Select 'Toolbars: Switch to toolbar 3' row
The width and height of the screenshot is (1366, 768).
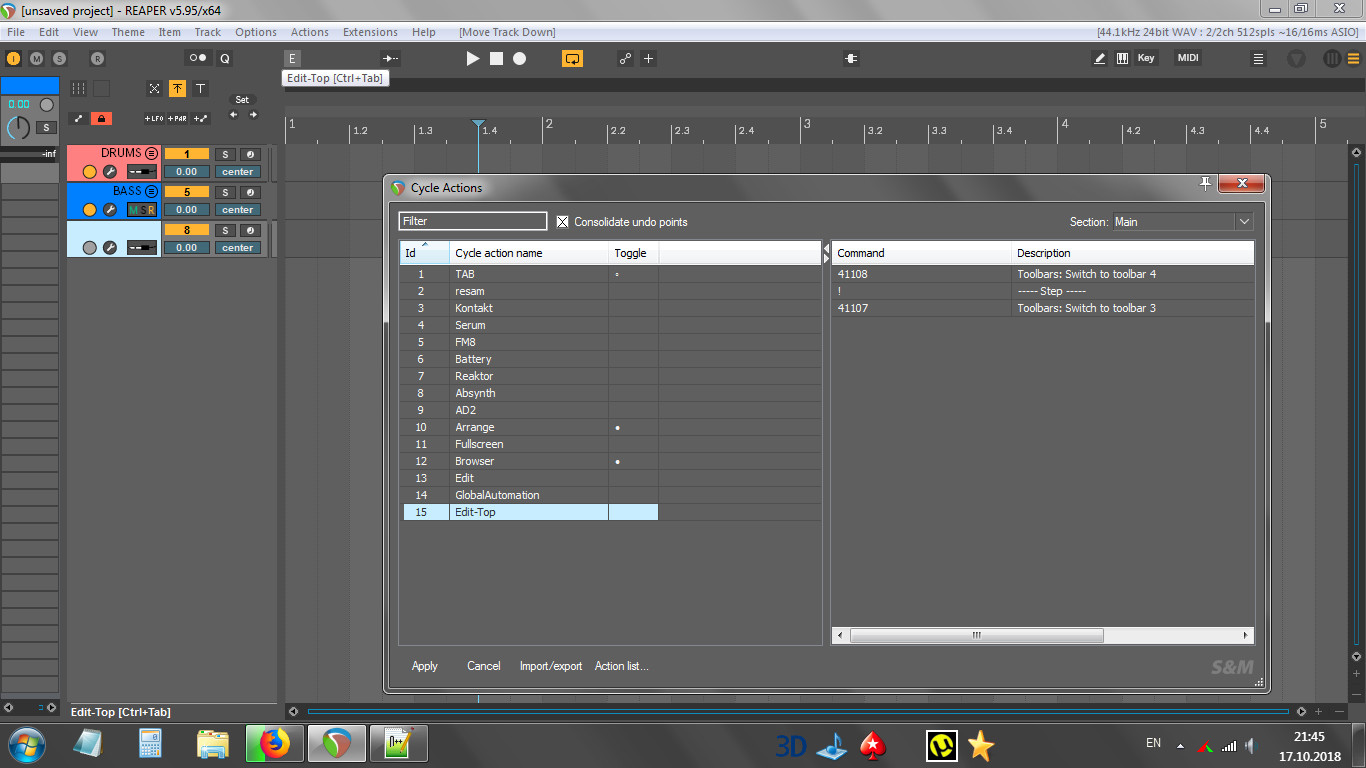[1042, 308]
